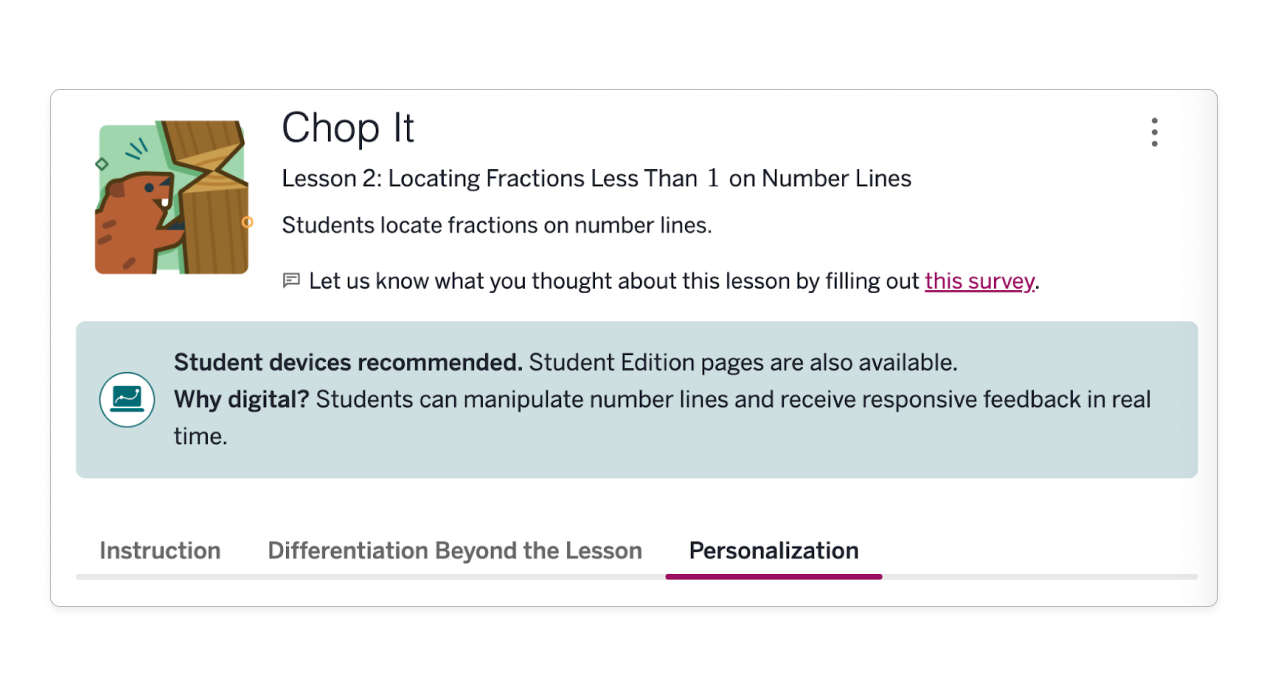Click the lesson description text
Screen dimensions: 1280x700
(x=496, y=225)
